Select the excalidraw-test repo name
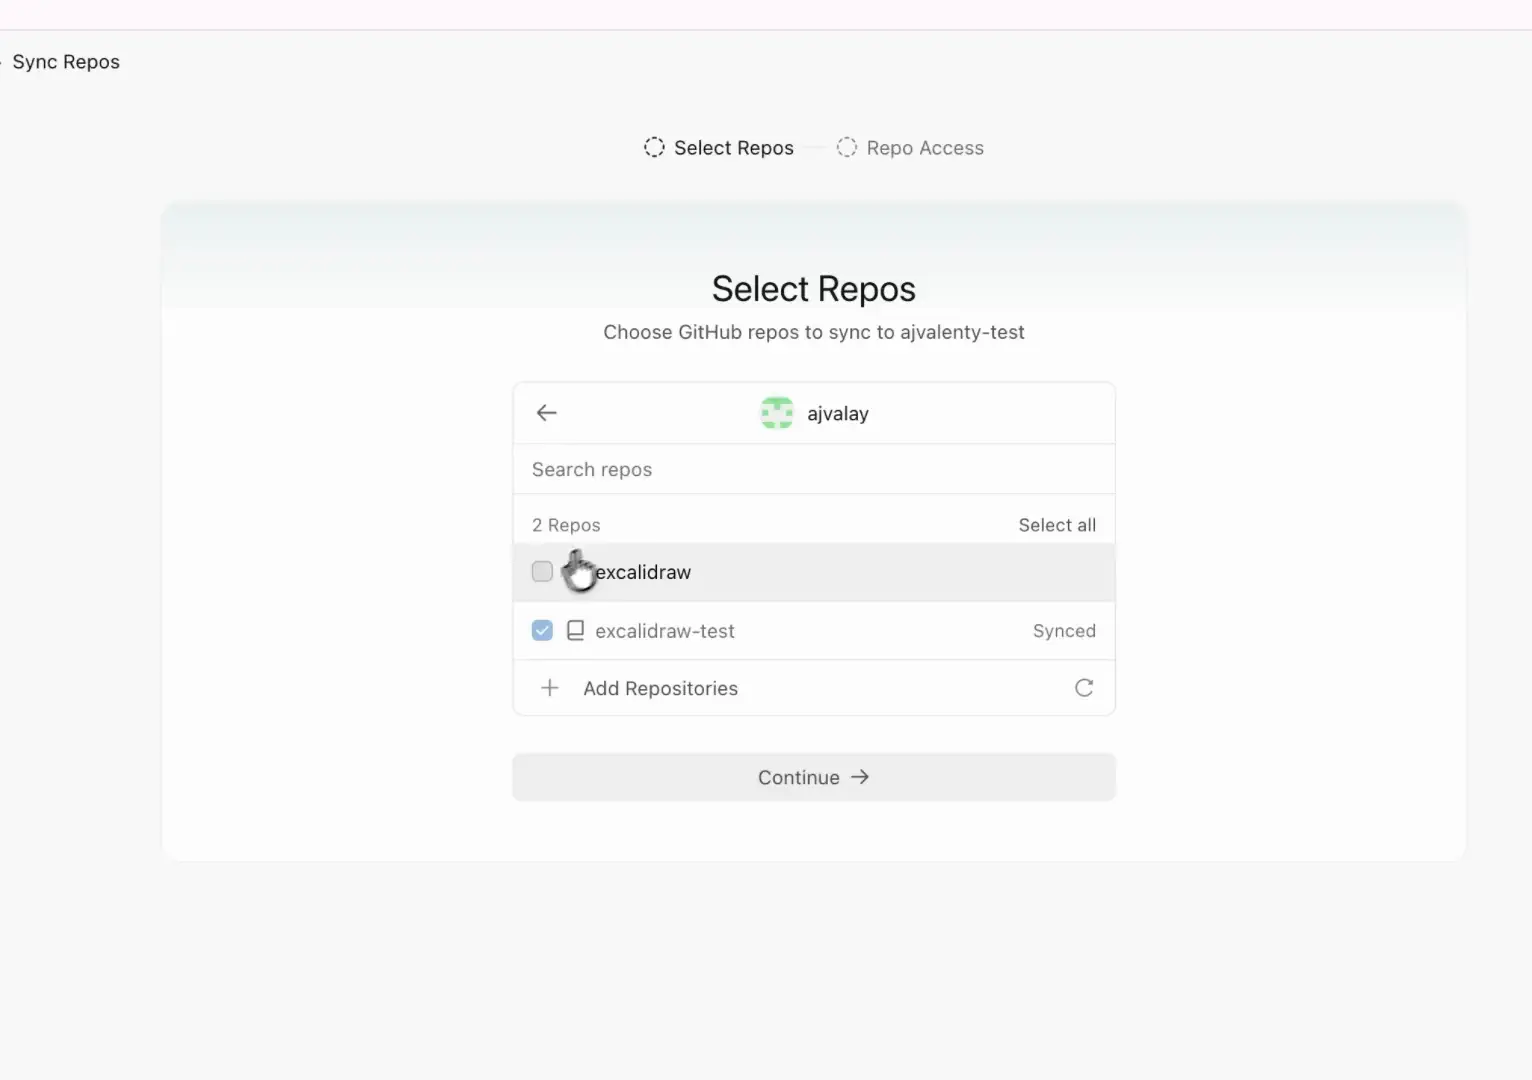 pos(665,631)
